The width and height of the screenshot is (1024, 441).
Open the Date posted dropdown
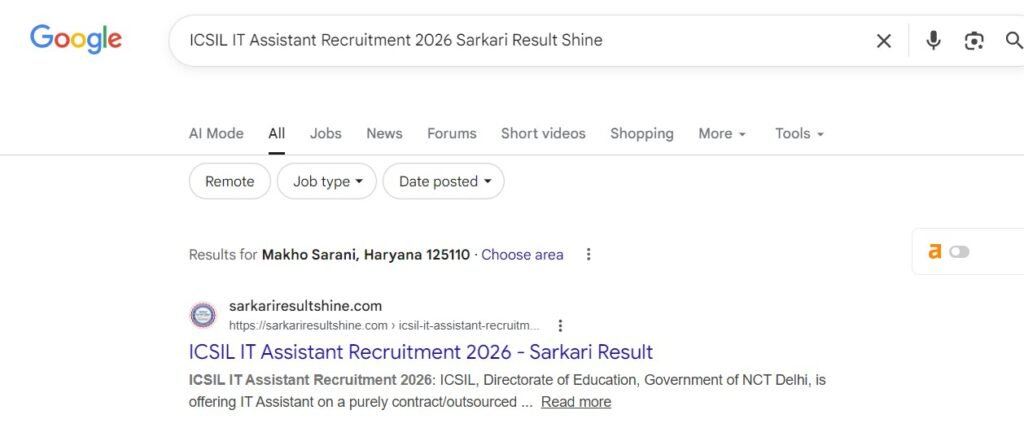(x=444, y=182)
